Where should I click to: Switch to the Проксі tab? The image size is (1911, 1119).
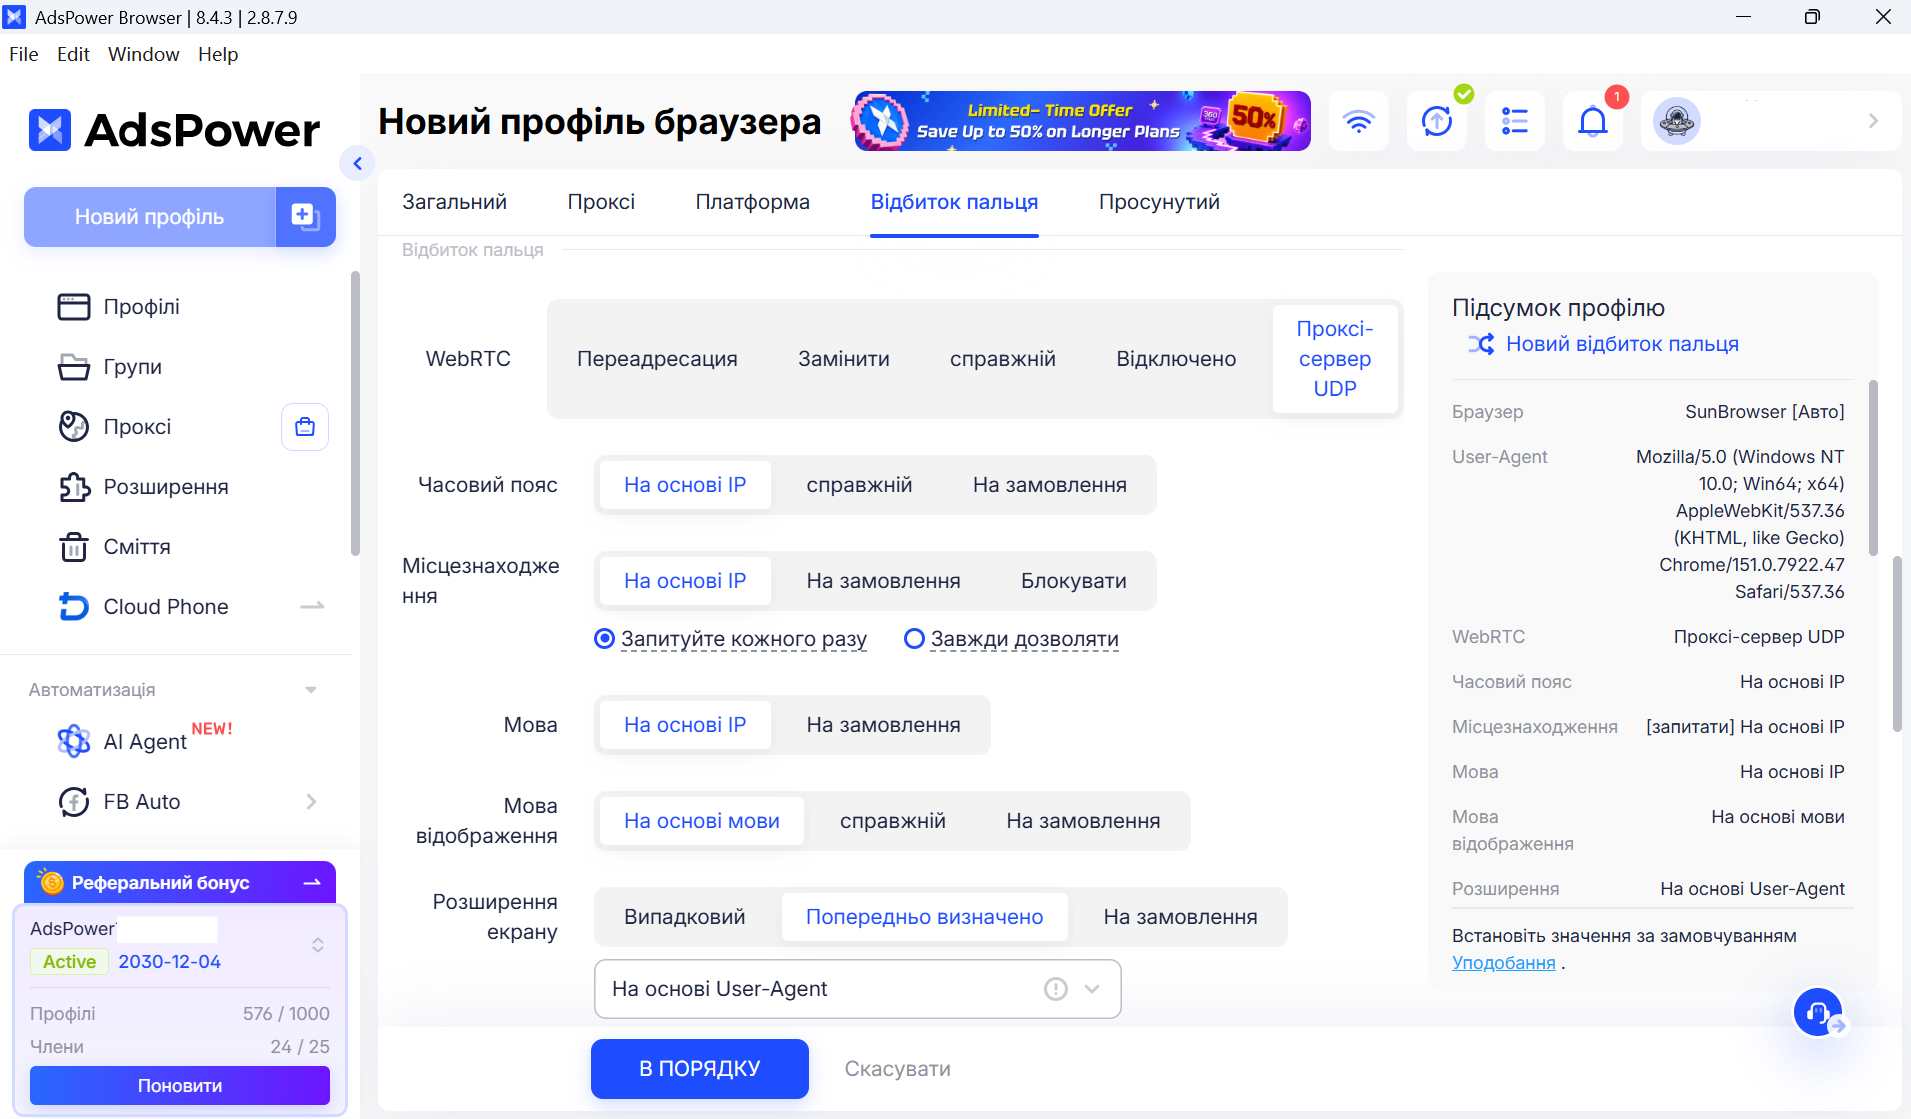pos(601,202)
